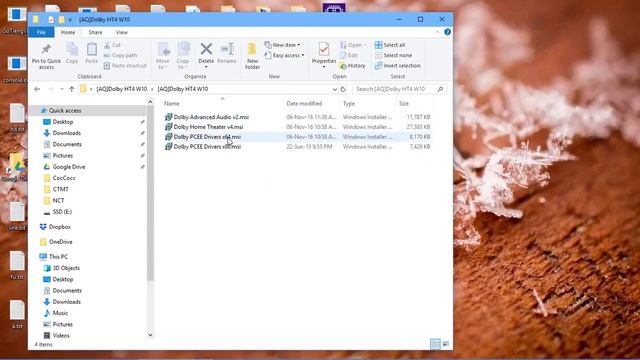Switch to the View ribbon tab
Viewport: 640px width, 360px height.
tap(121, 32)
